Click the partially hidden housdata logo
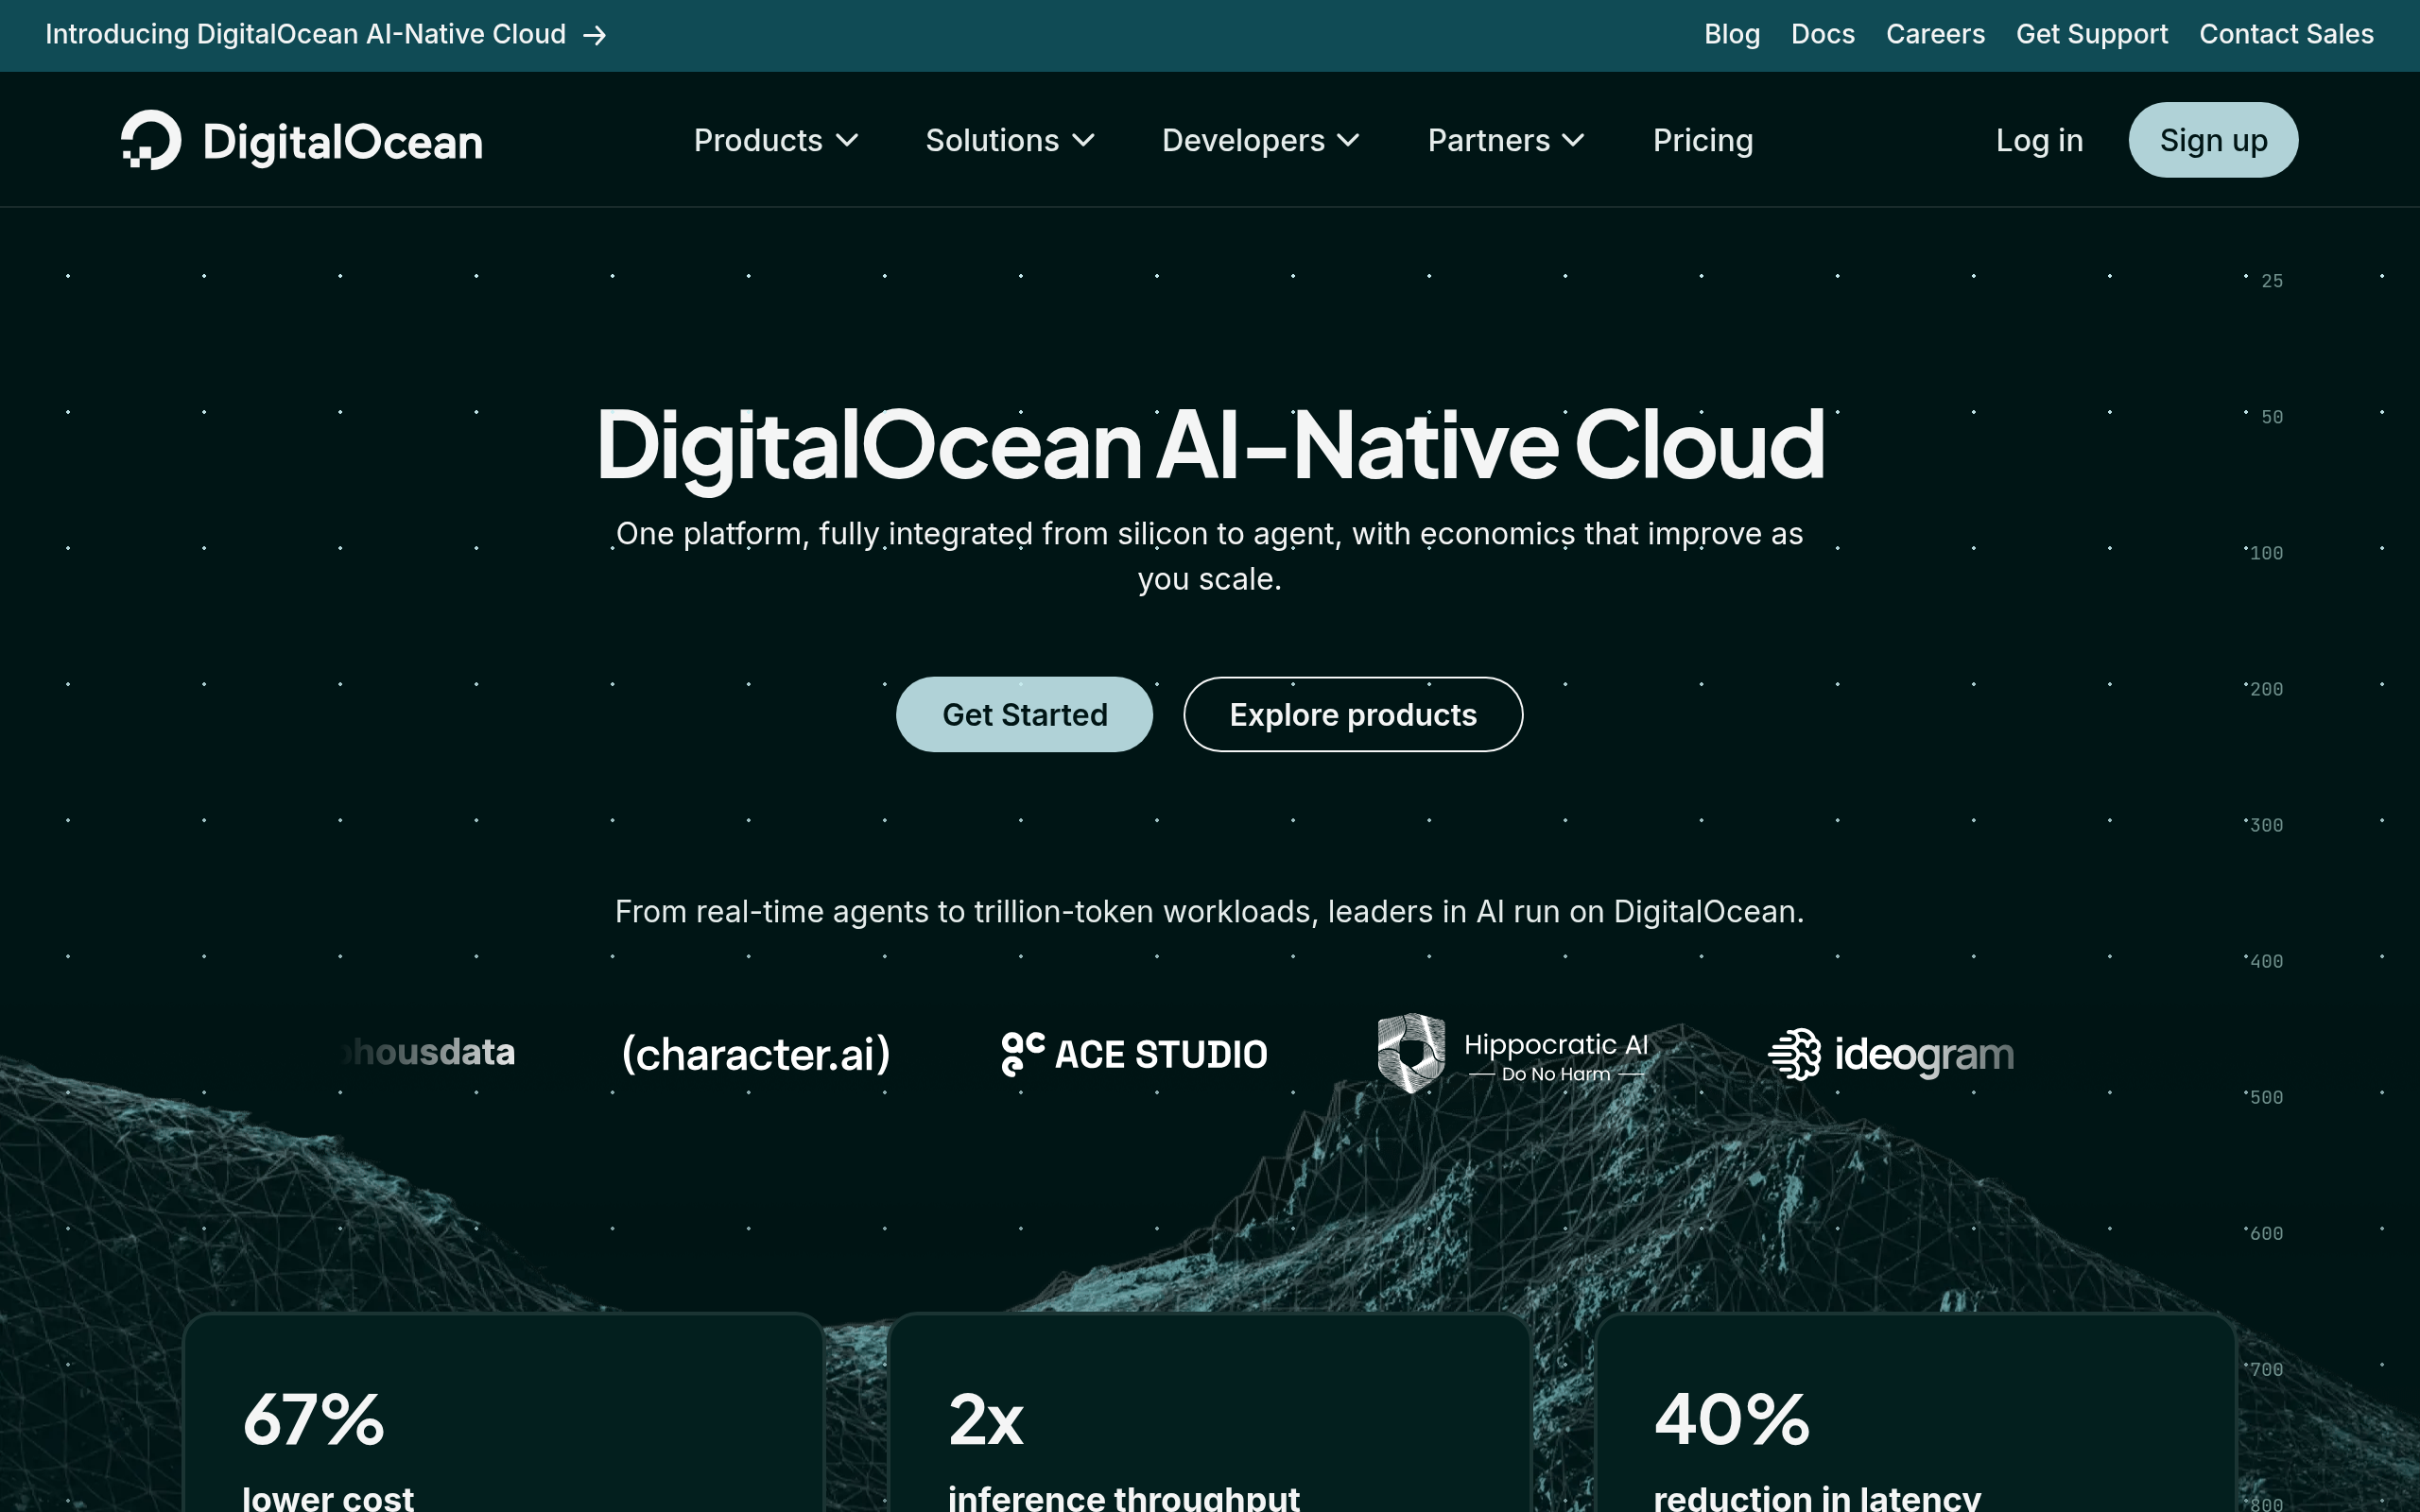The image size is (2420, 1512). tap(428, 1052)
